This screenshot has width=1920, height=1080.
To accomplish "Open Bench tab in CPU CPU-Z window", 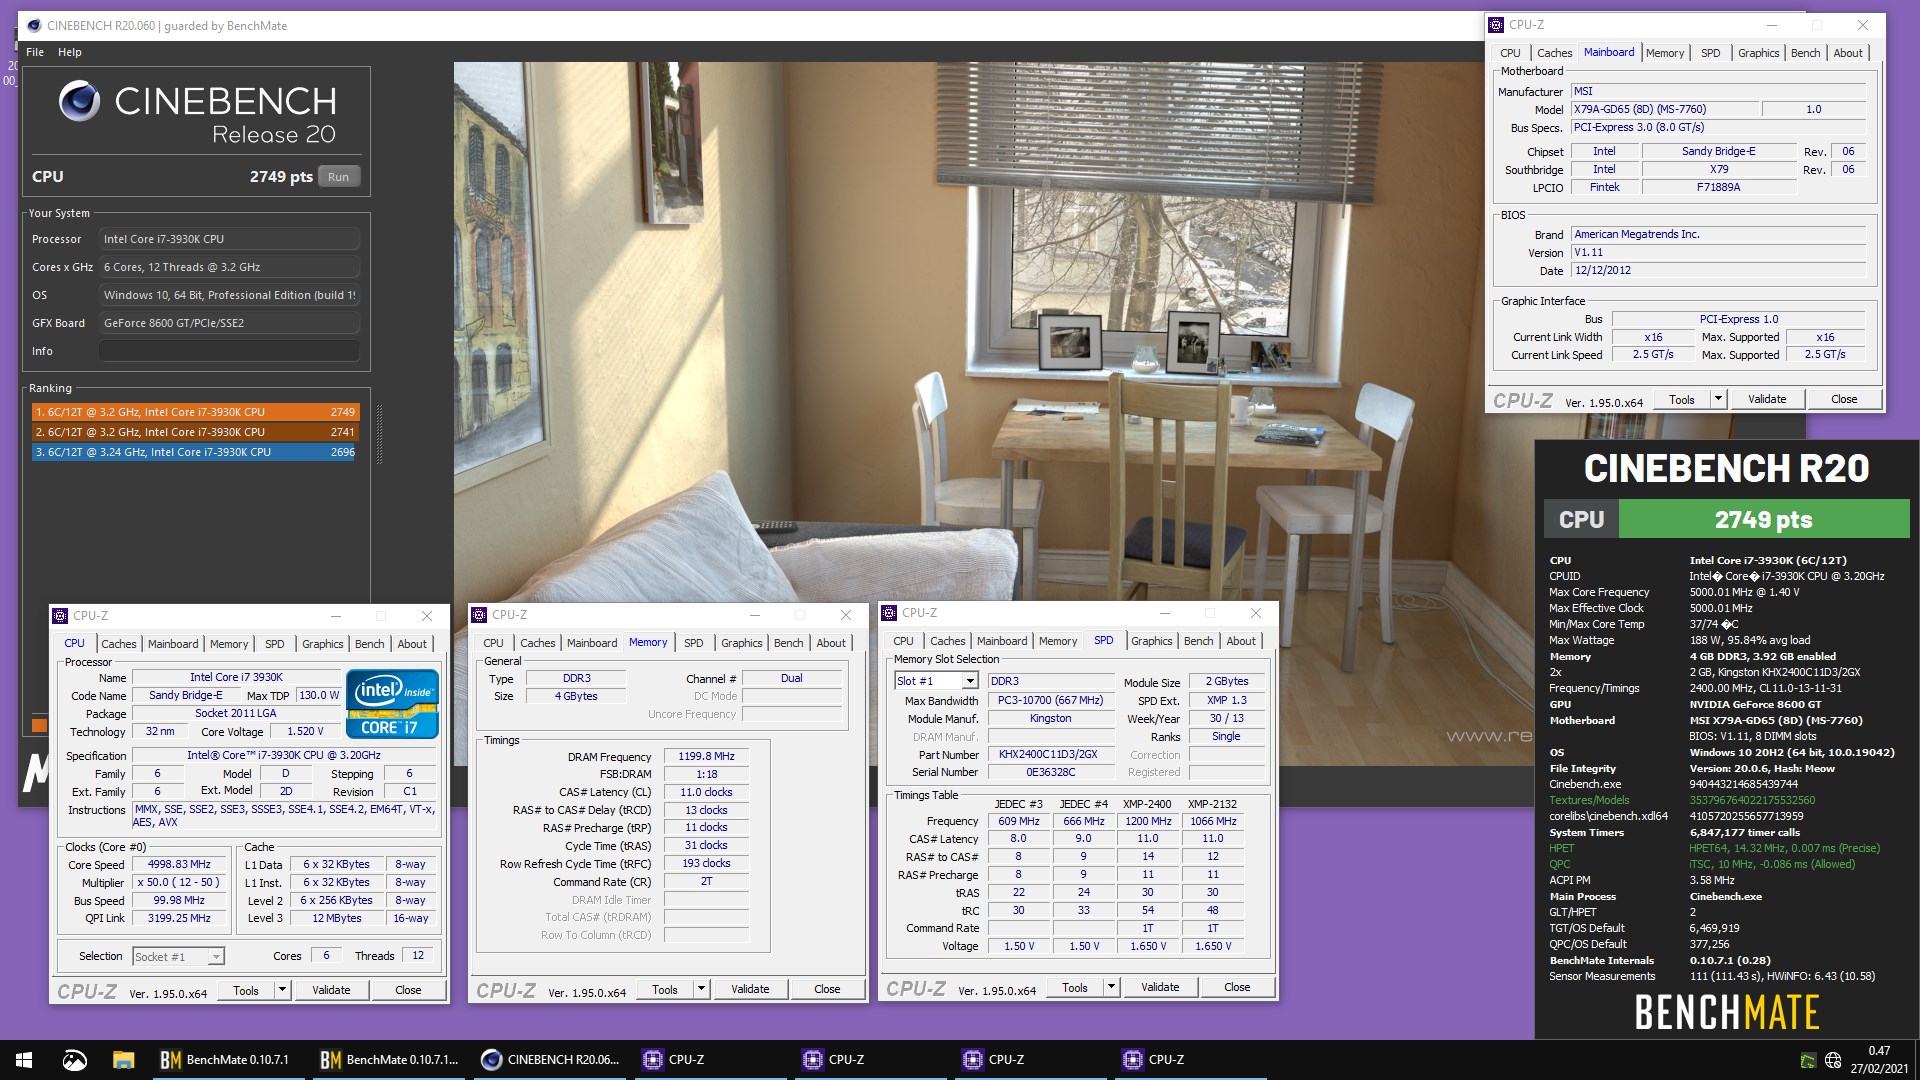I will tap(369, 644).
